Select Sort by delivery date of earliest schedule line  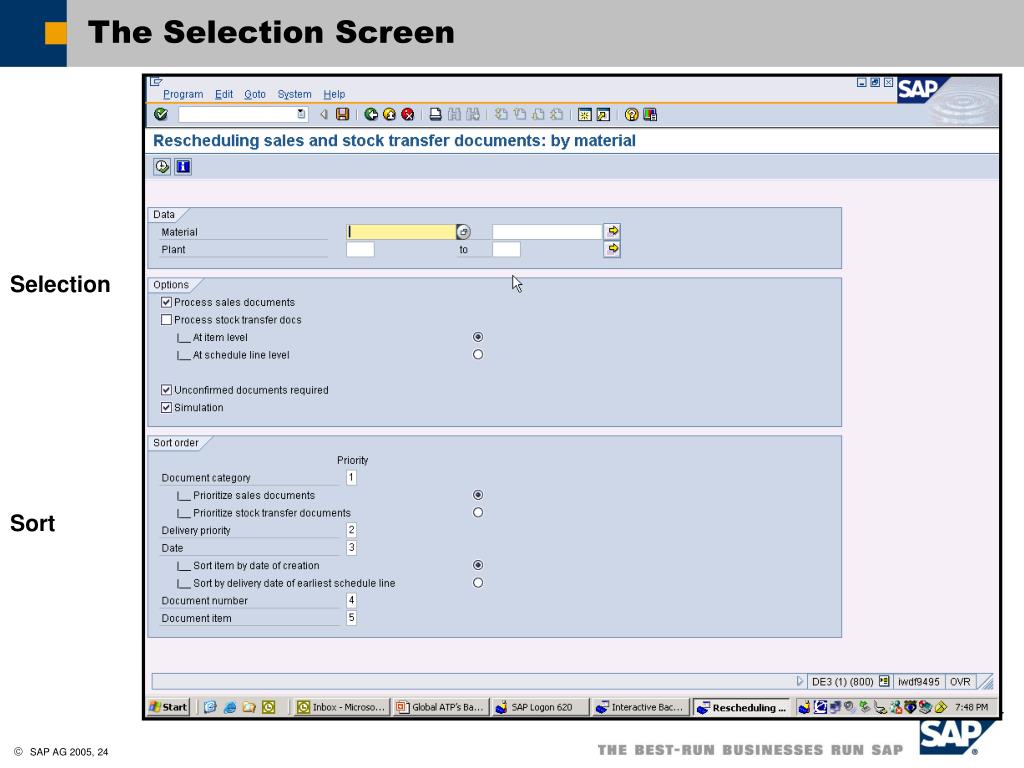[x=478, y=583]
